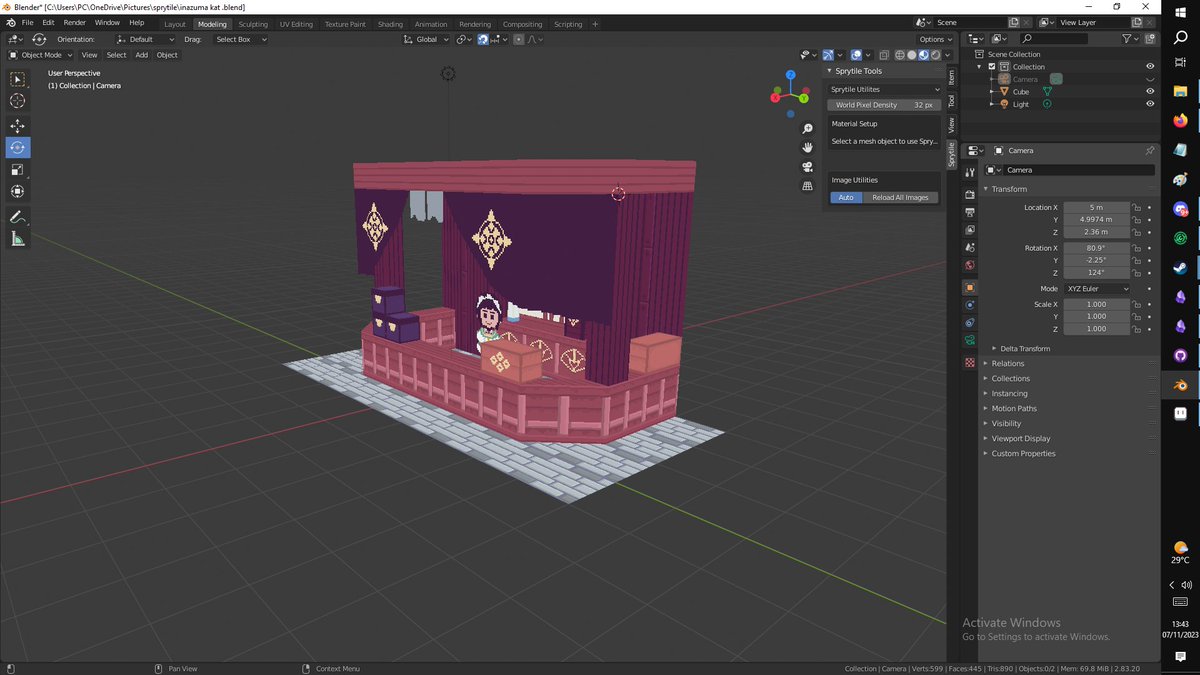Open Render properties tab icon
Screen dimensions: 1200x675
coord(969,193)
